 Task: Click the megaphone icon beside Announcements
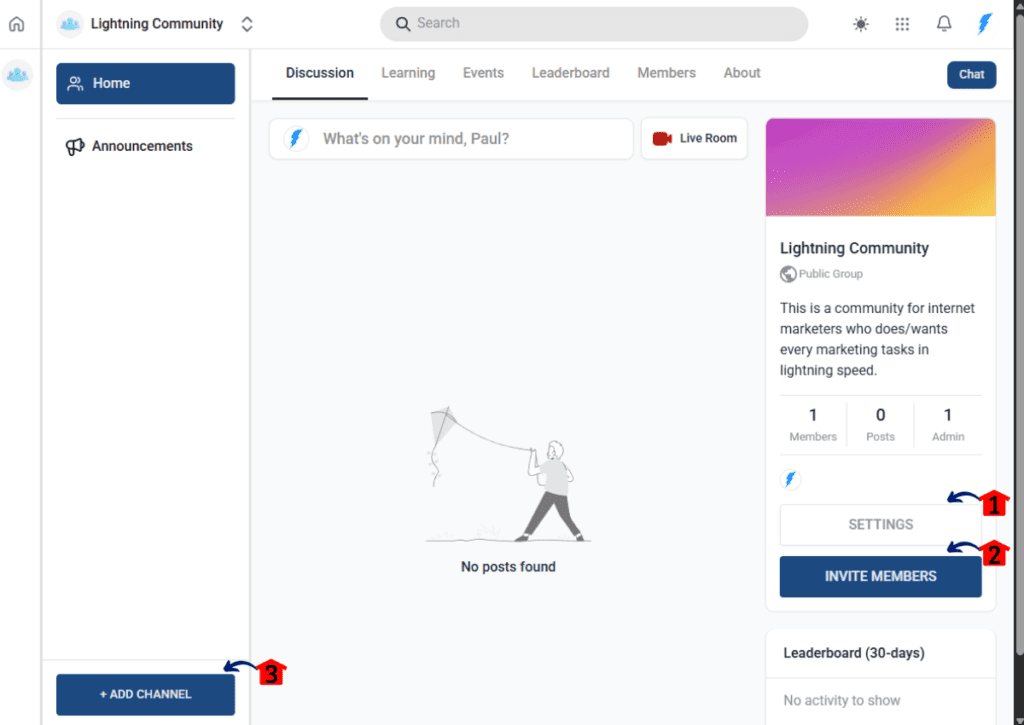click(74, 146)
